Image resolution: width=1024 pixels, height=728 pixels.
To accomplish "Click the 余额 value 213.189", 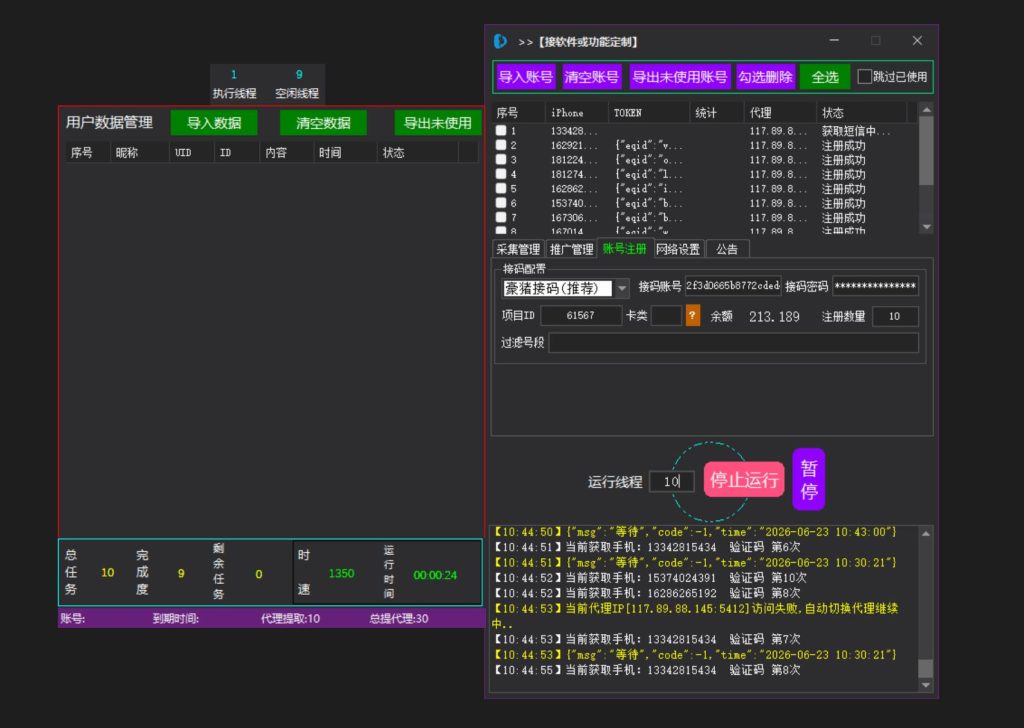I will click(x=774, y=317).
